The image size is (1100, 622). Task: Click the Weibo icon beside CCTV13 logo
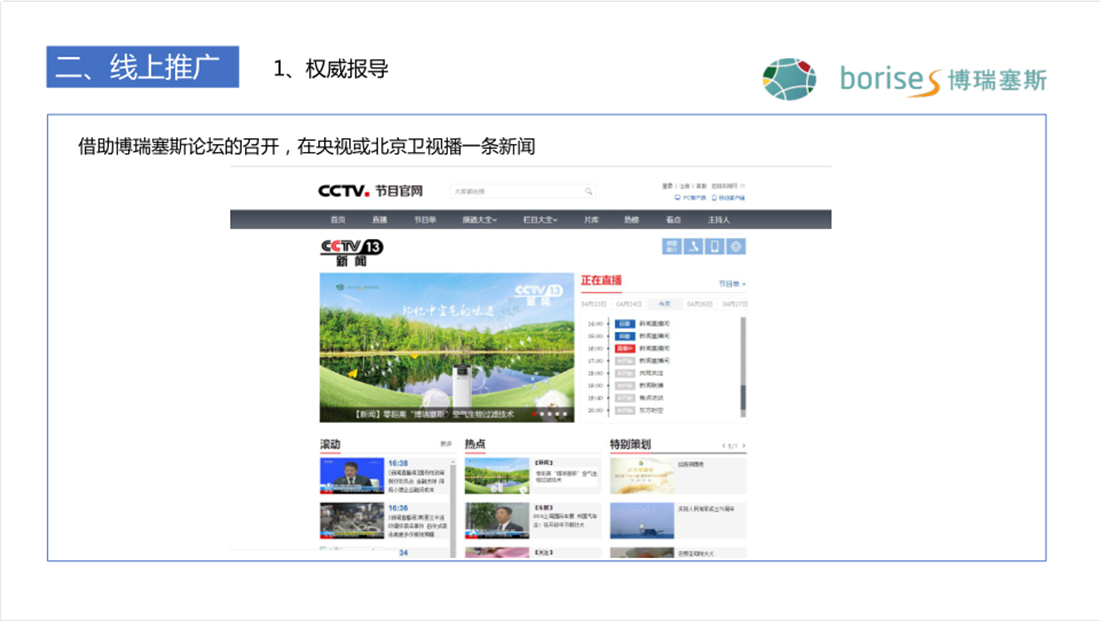(x=692, y=247)
